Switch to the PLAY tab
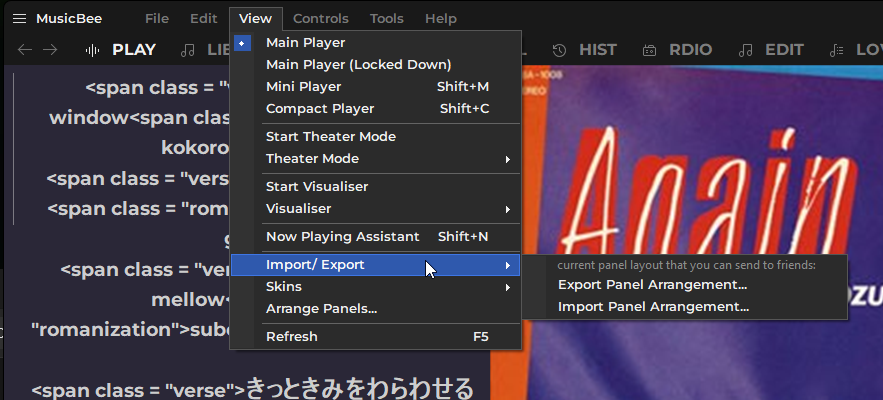 pos(134,50)
